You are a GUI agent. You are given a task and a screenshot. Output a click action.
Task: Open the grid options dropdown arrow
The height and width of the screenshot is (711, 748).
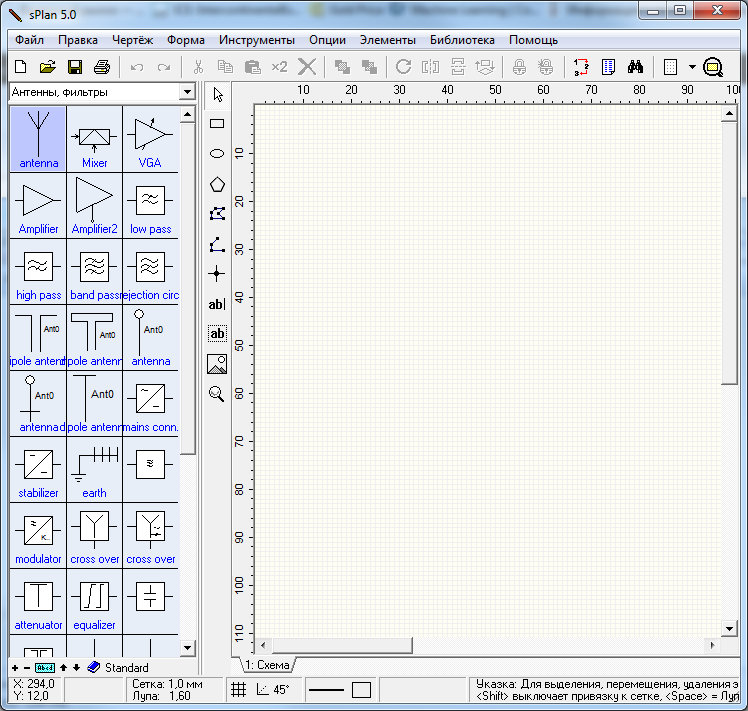691,68
